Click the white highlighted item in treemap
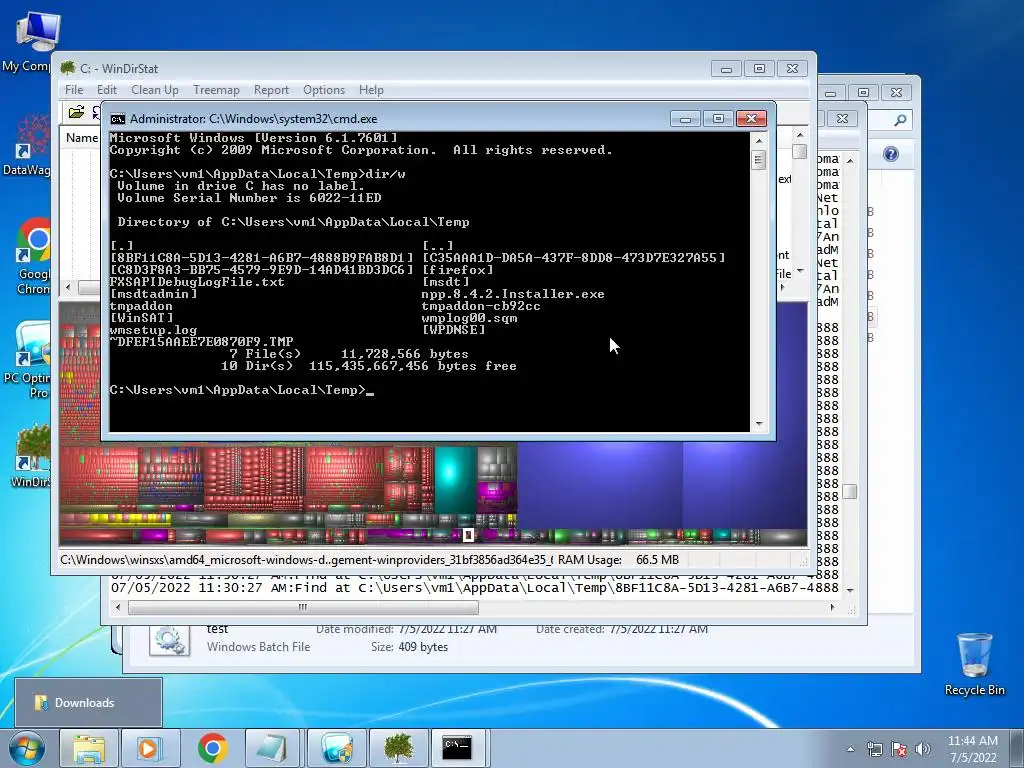Viewport: 1024px width, 768px height. 468,535
